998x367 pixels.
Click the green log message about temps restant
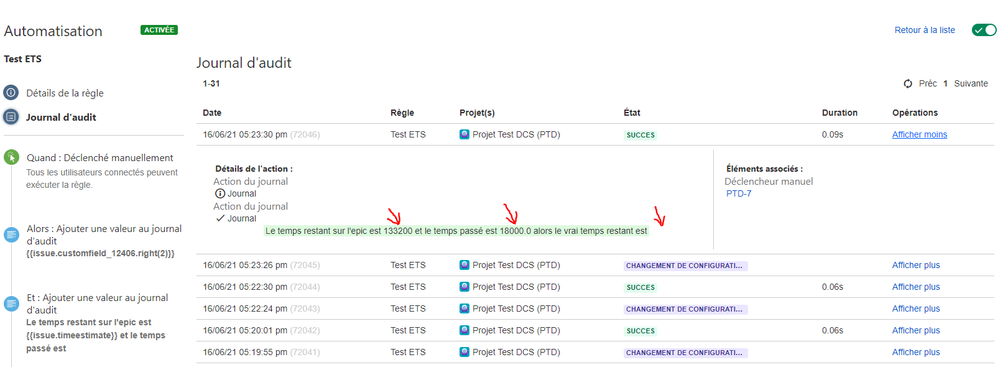point(456,232)
